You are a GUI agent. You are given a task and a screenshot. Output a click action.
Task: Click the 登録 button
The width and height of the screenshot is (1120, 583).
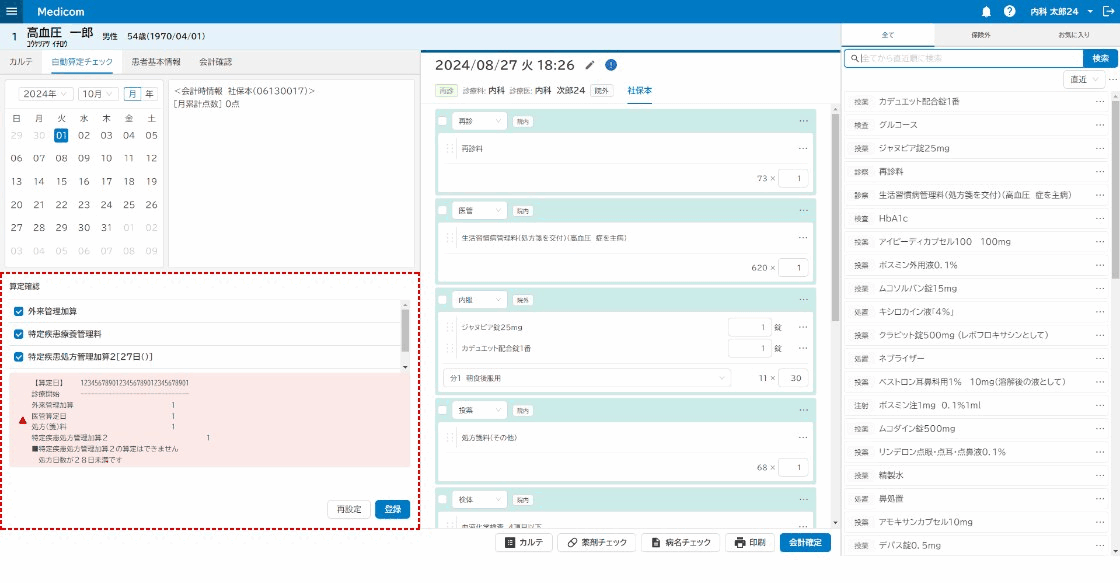[392, 509]
